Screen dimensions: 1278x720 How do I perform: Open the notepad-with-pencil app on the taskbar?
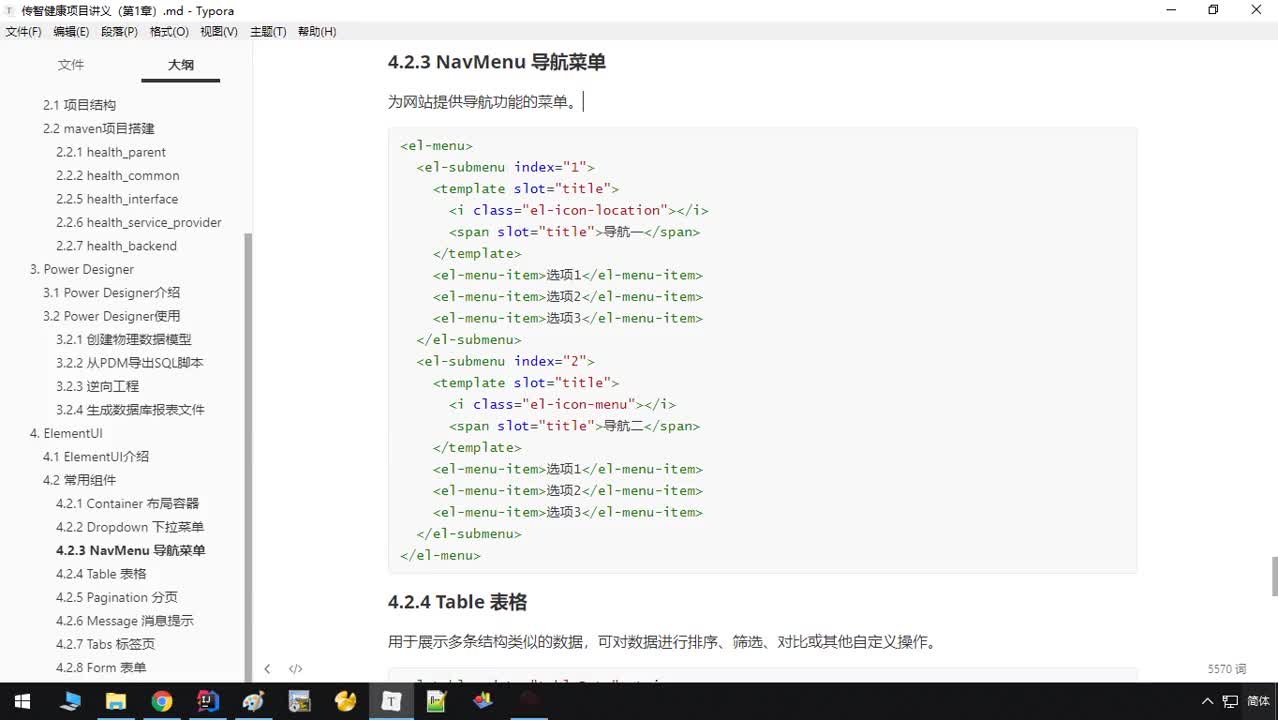437,701
